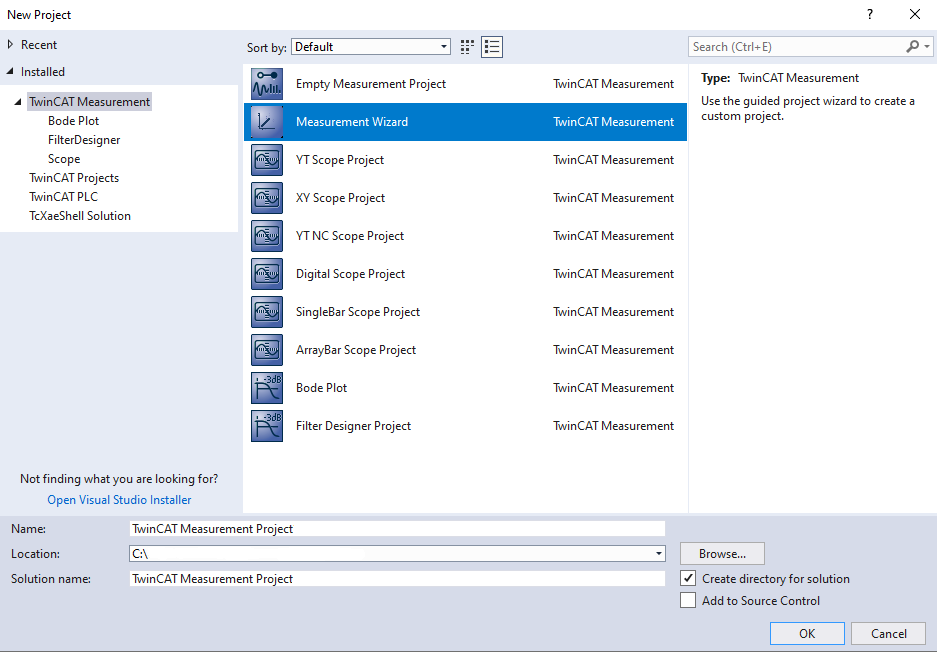
Task: Click the Empty Measurement Project icon
Action: (x=267, y=84)
